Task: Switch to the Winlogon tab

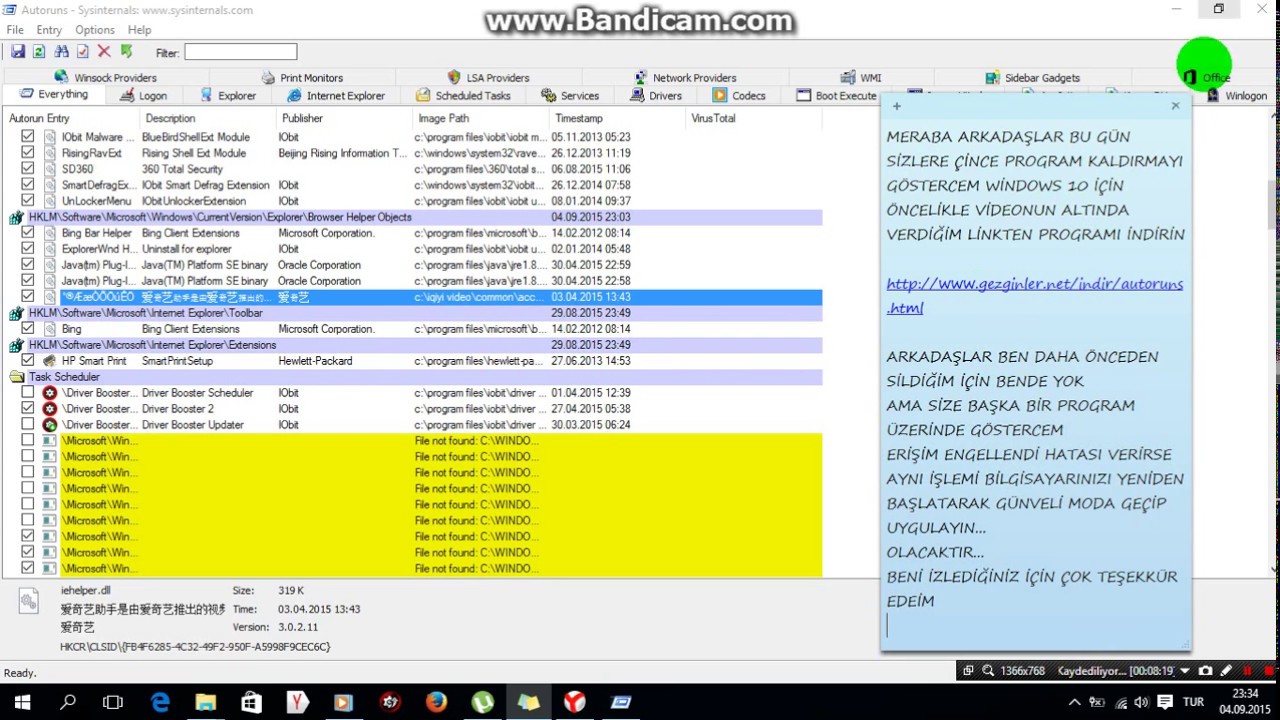Action: [x=1236, y=96]
